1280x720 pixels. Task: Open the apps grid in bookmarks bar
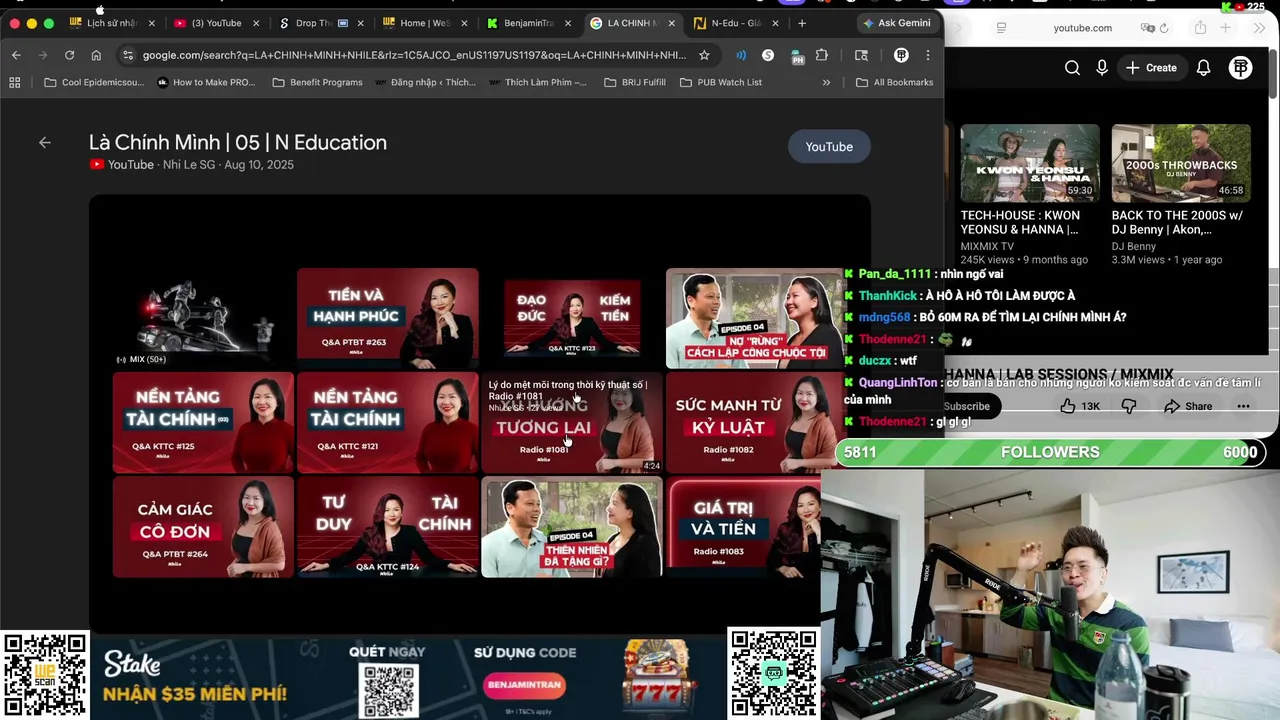pyautogui.click(x=14, y=82)
